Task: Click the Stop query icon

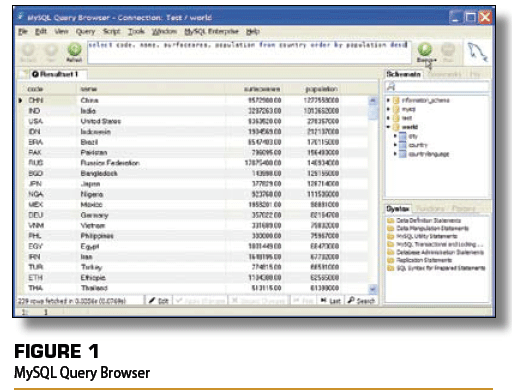Action: [448, 50]
